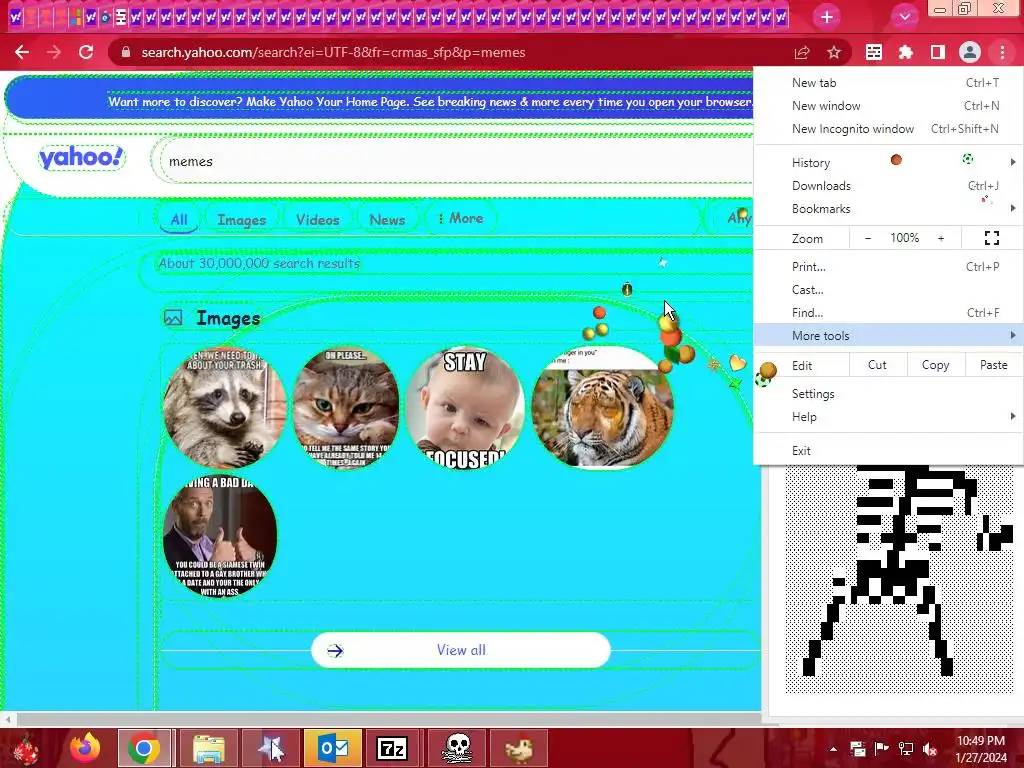Viewport: 1024px width, 768px height.
Task: Open 7-Zip from the taskbar
Action: click(x=392, y=748)
